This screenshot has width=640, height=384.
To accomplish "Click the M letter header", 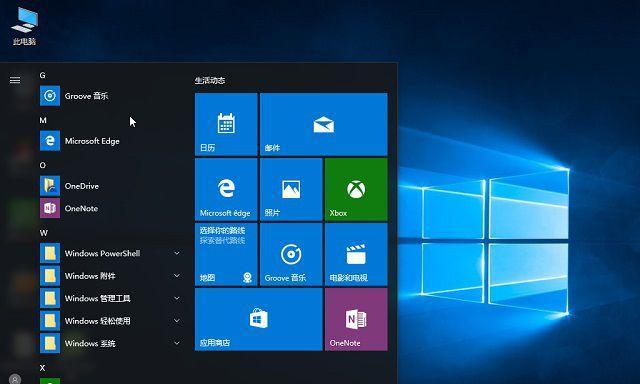I will pyautogui.click(x=43, y=120).
